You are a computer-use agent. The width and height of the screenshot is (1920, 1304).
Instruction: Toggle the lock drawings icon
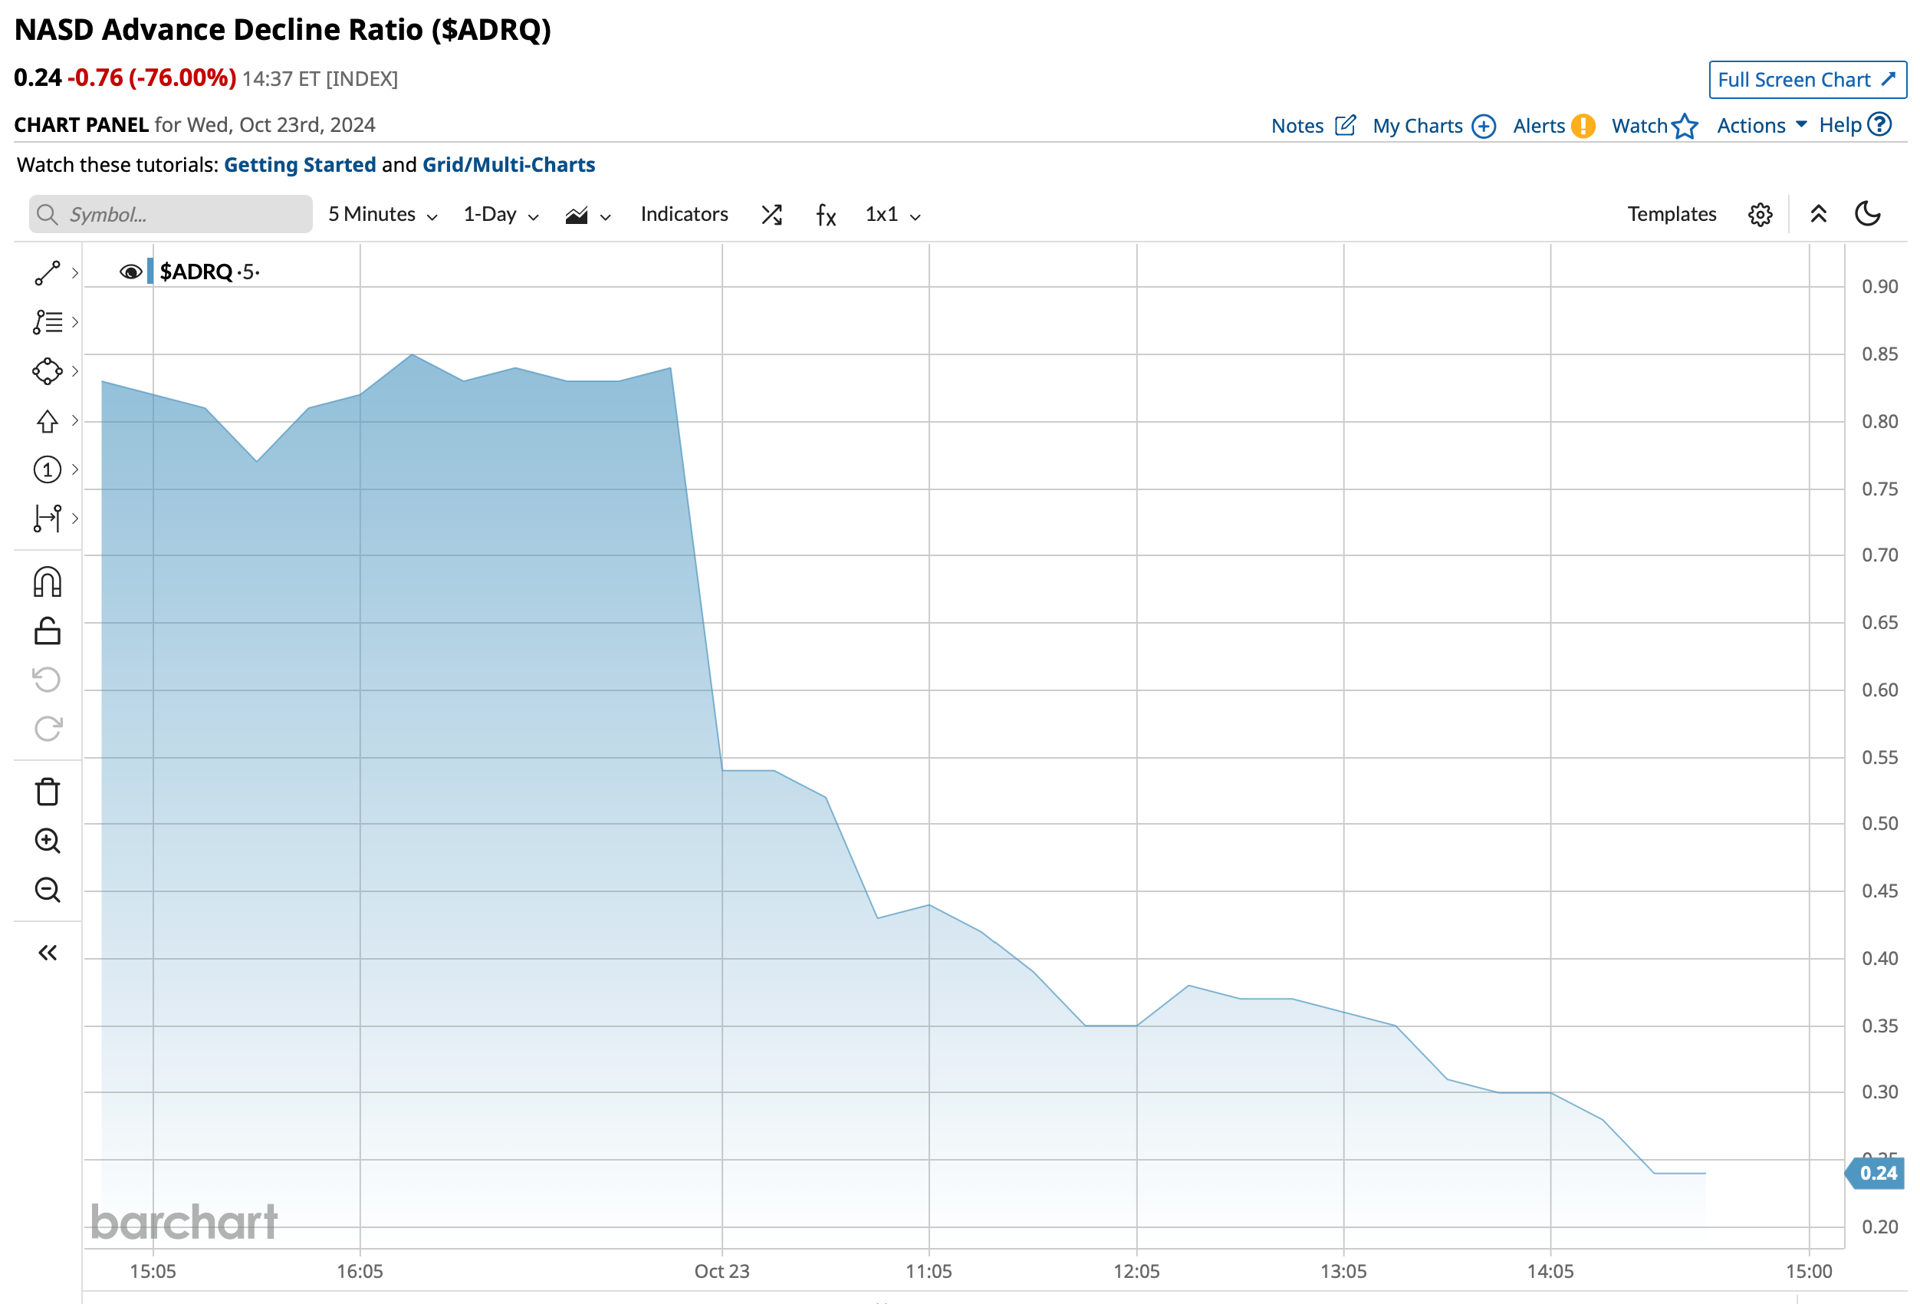(x=47, y=631)
